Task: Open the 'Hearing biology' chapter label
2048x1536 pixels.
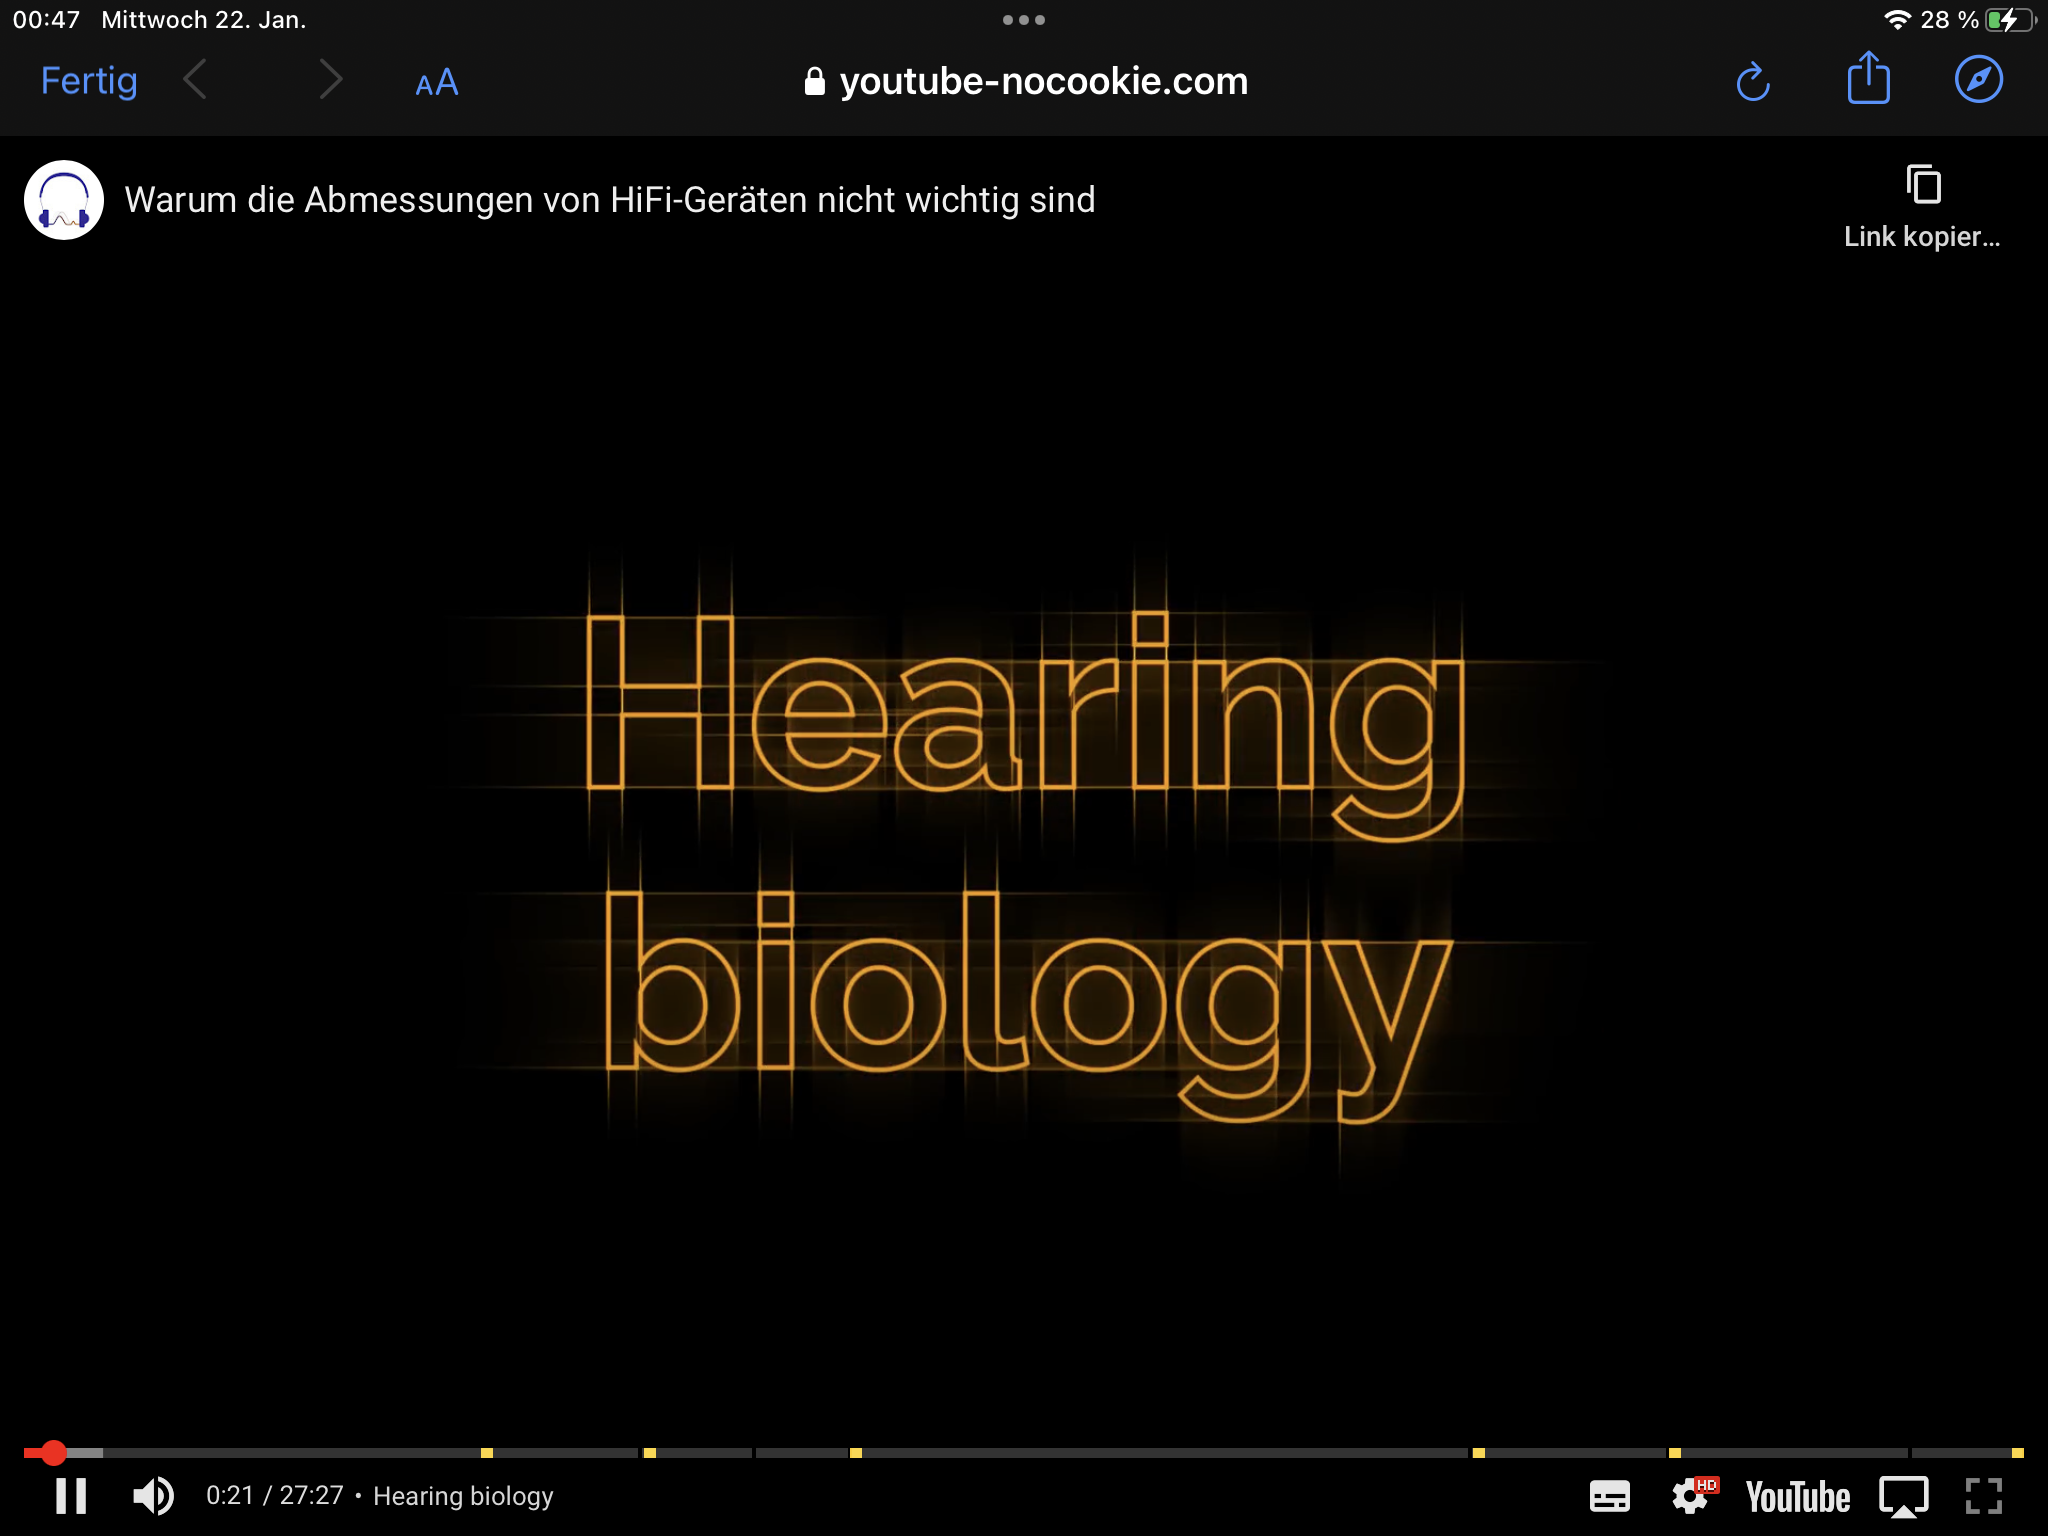Action: (463, 1496)
